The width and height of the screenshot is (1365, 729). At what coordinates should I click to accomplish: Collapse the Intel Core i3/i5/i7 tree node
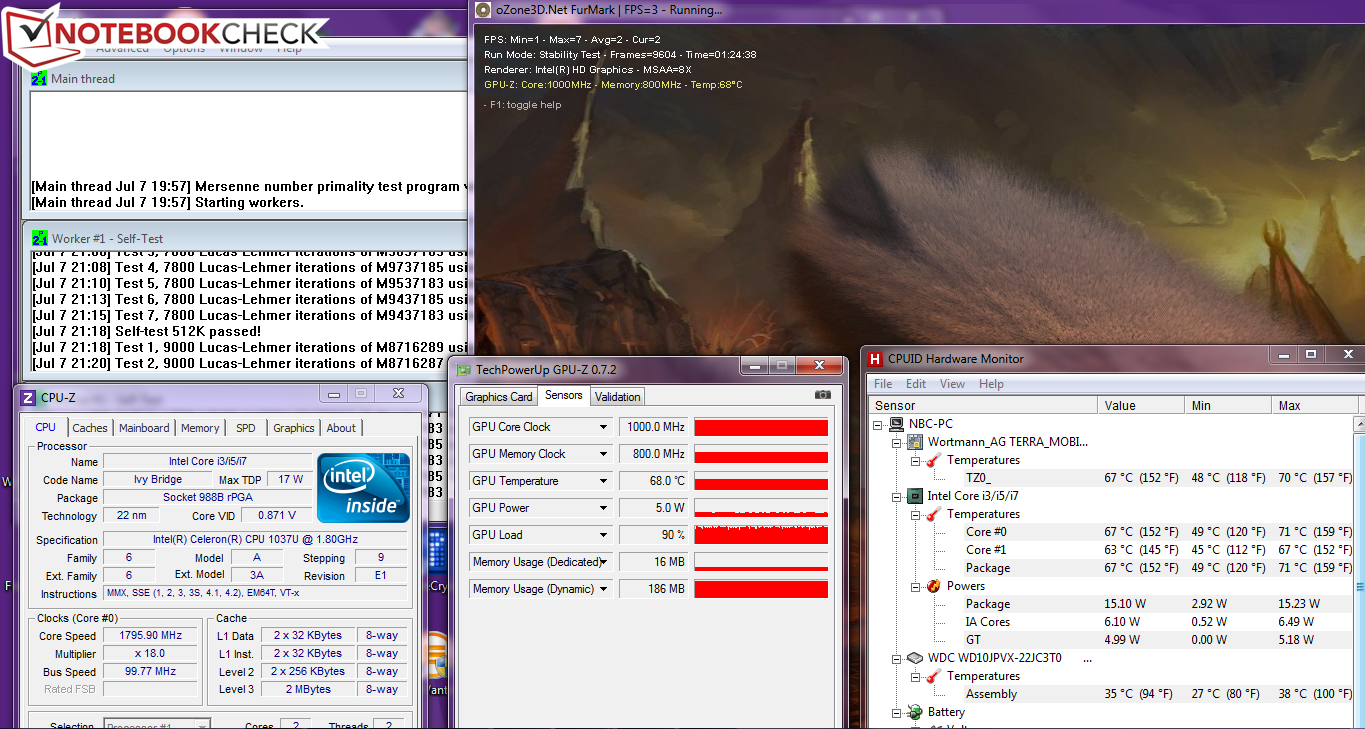(x=897, y=496)
